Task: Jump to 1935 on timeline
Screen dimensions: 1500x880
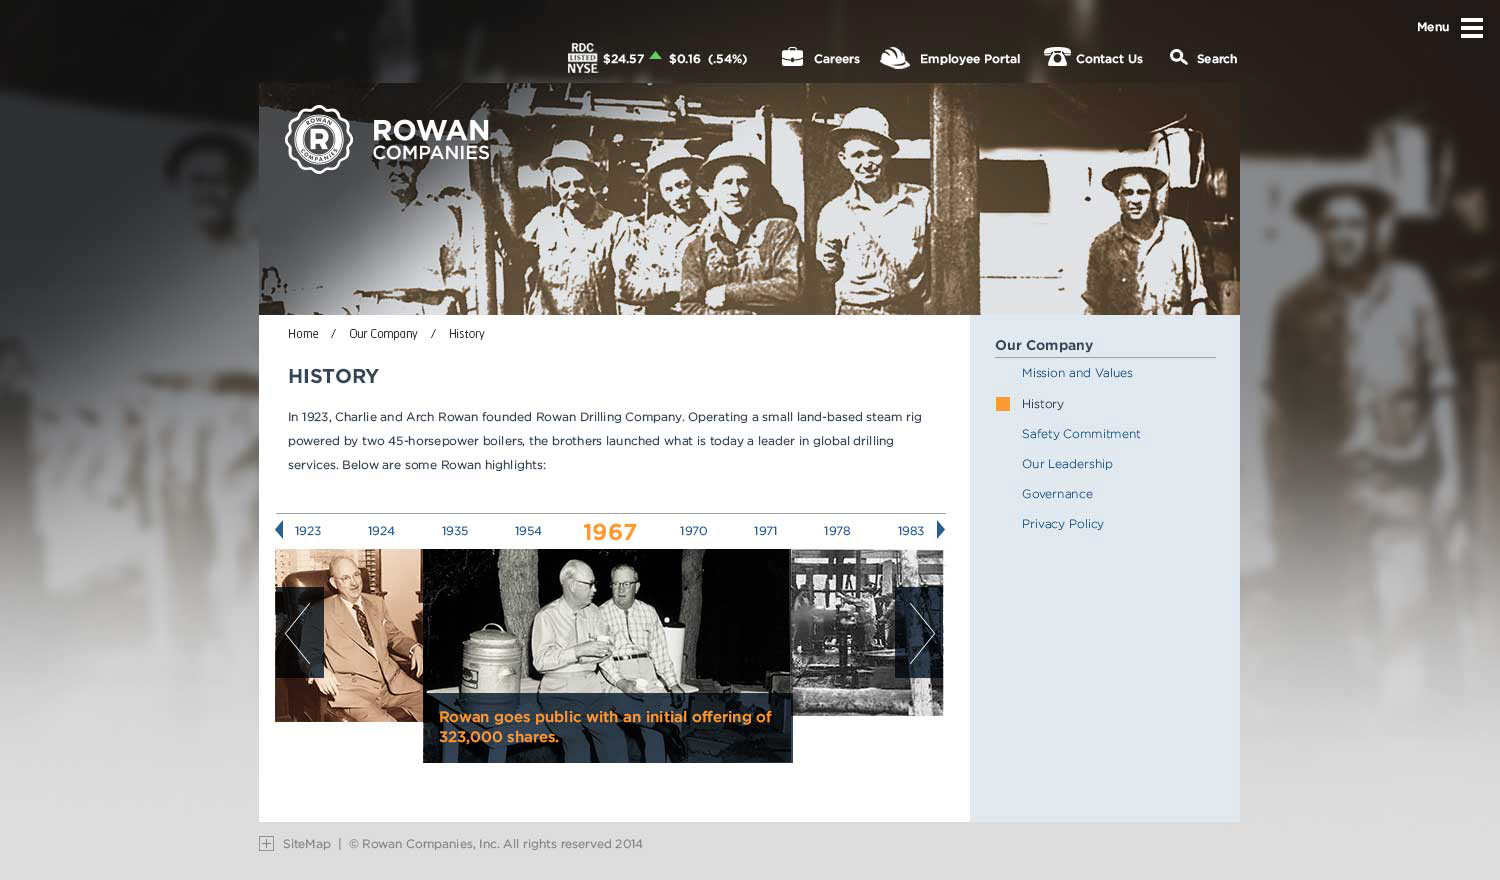Action: [455, 531]
